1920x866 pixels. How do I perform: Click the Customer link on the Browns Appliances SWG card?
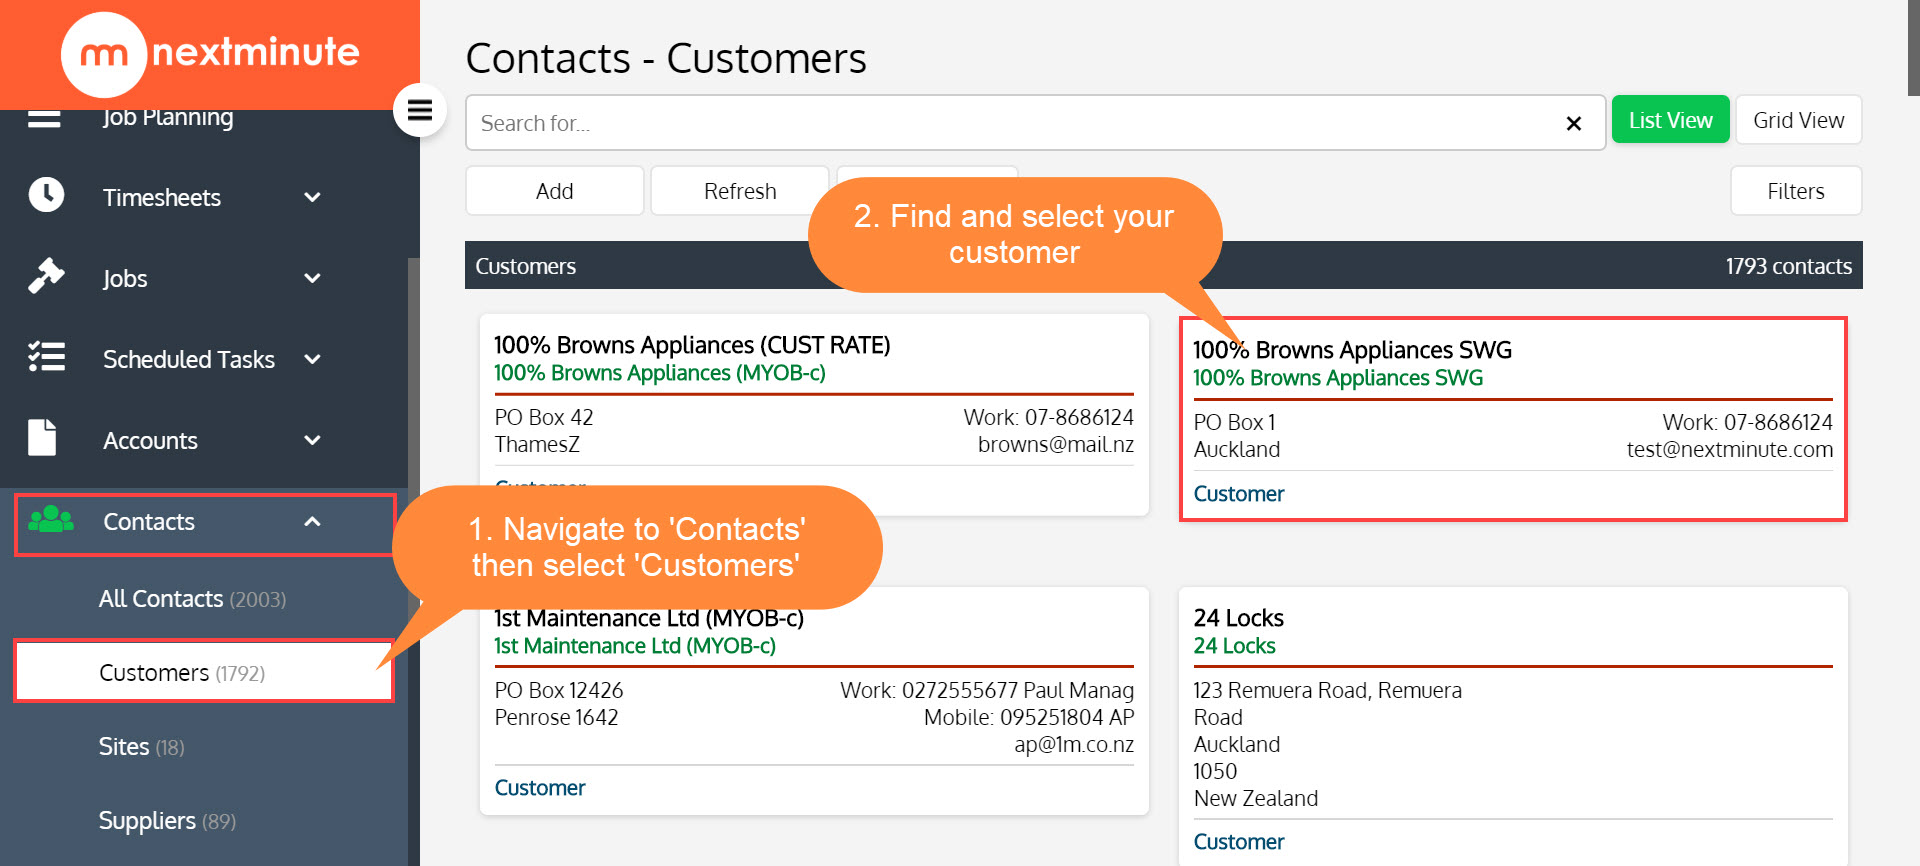pyautogui.click(x=1239, y=494)
